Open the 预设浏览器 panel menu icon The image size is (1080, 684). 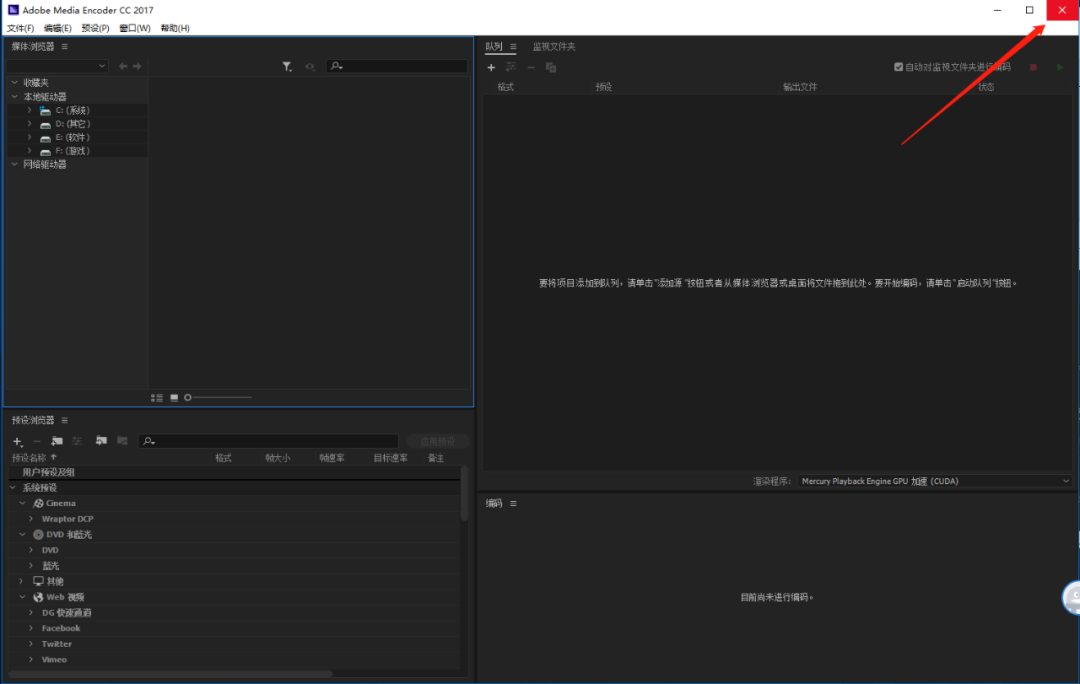tap(65, 420)
